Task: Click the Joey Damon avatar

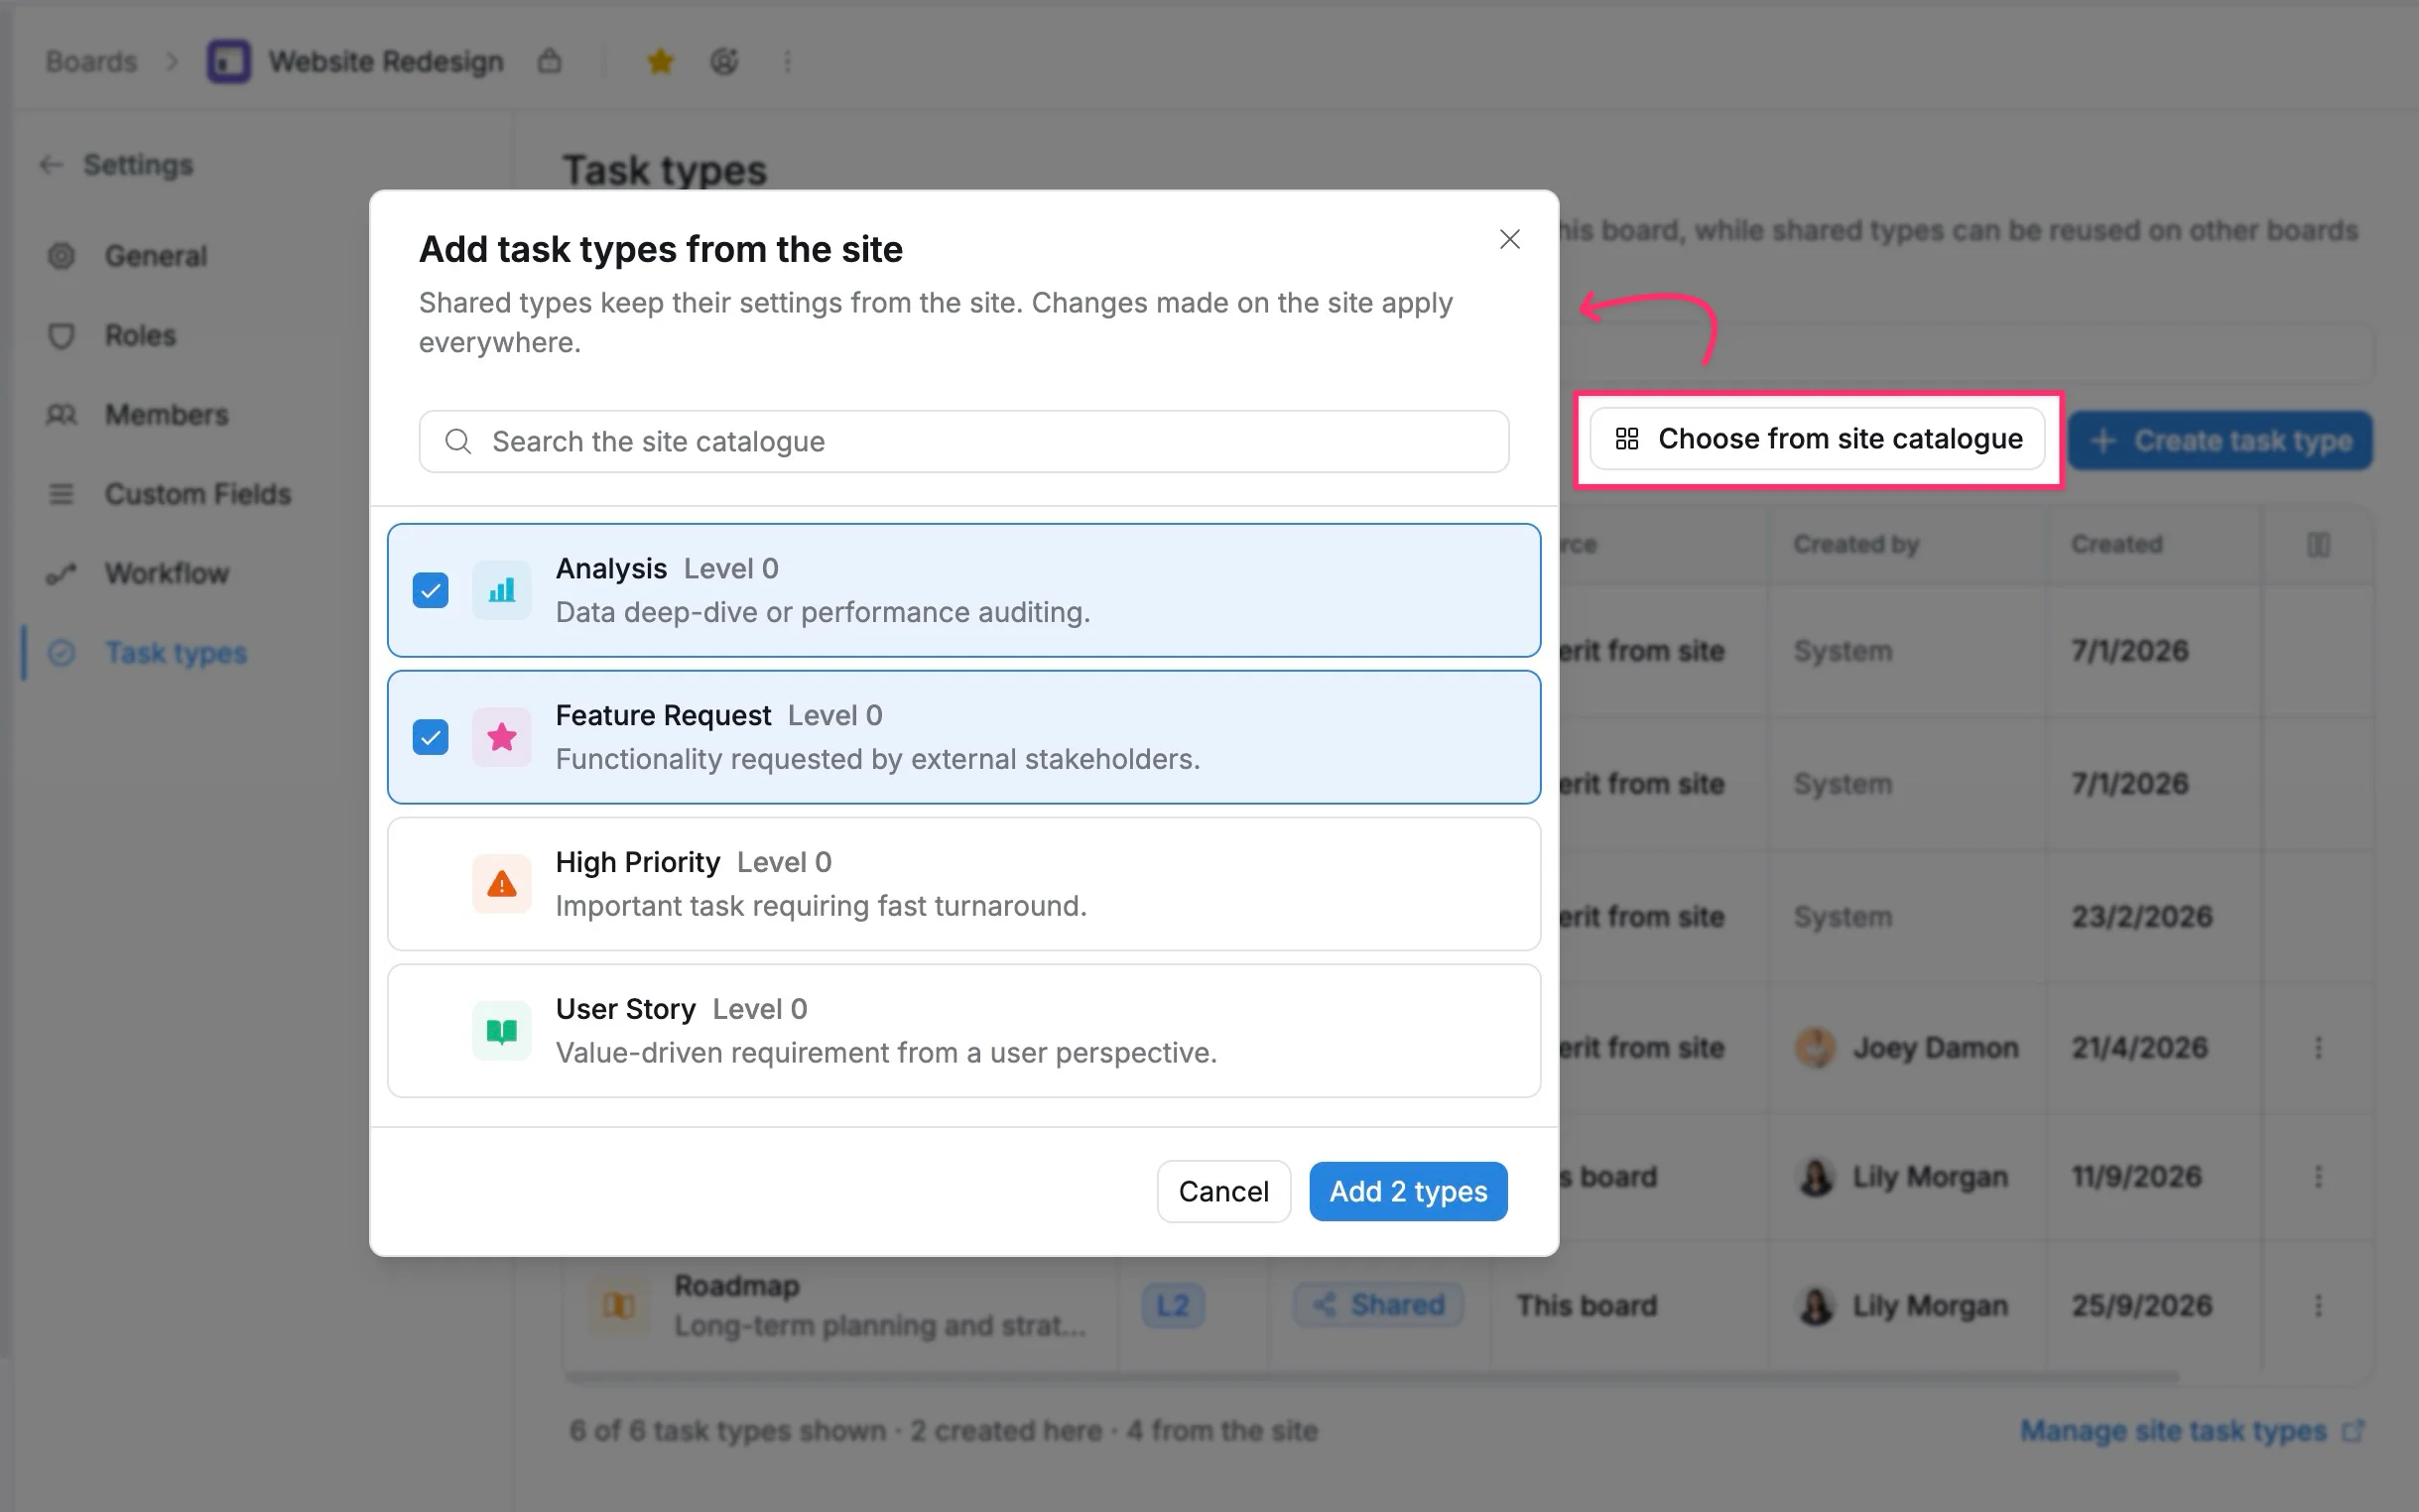Action: 1815,1047
